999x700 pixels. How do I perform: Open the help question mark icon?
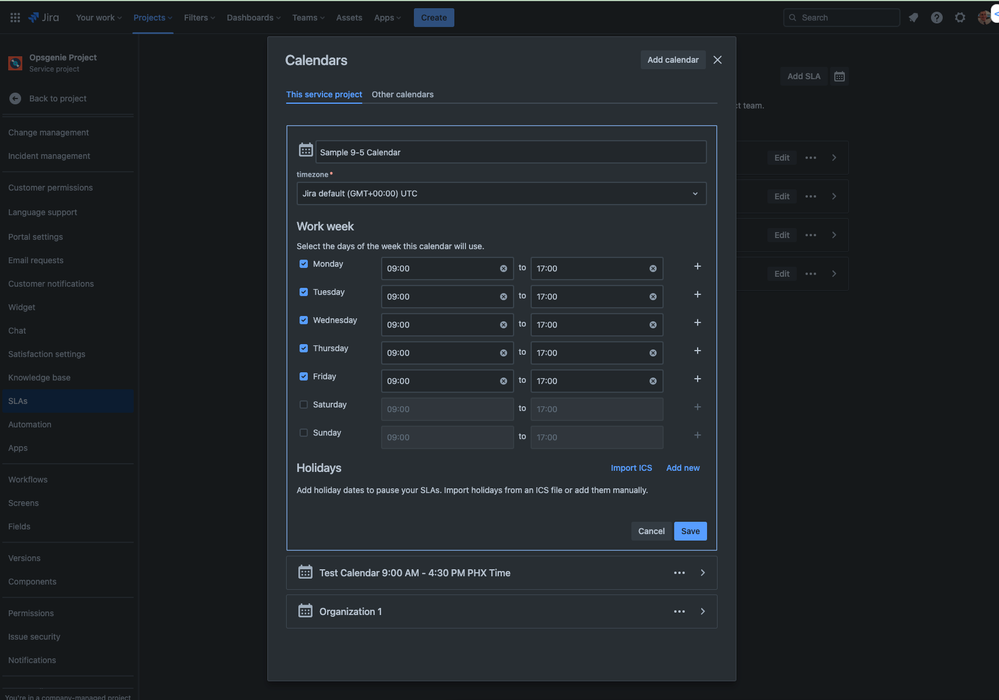click(937, 18)
